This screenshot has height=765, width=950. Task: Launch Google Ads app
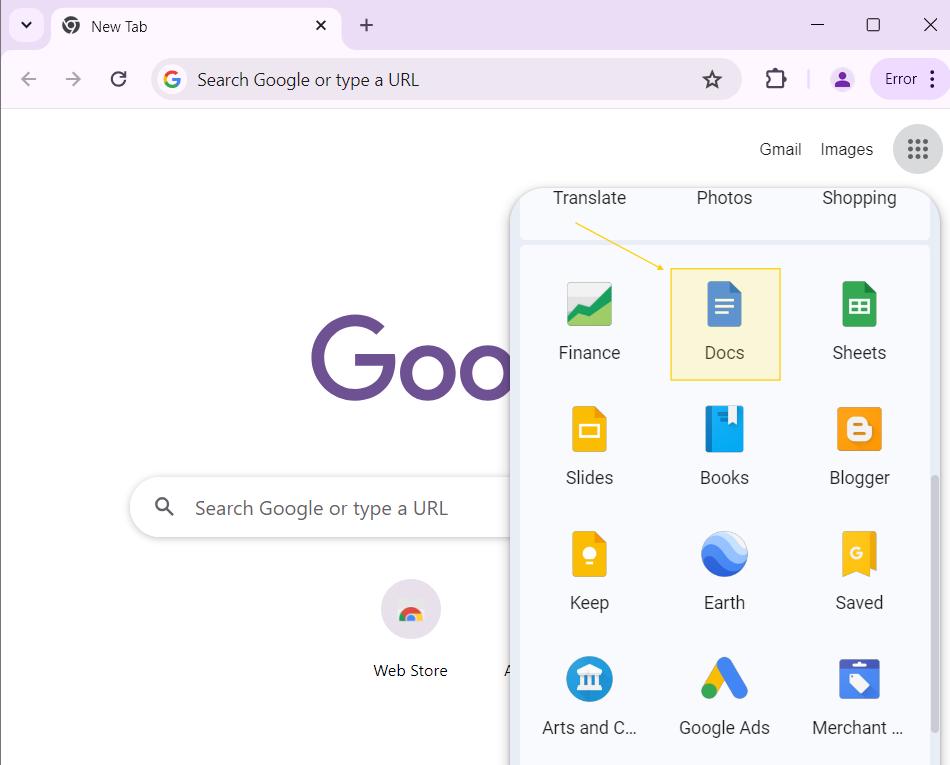coord(724,697)
